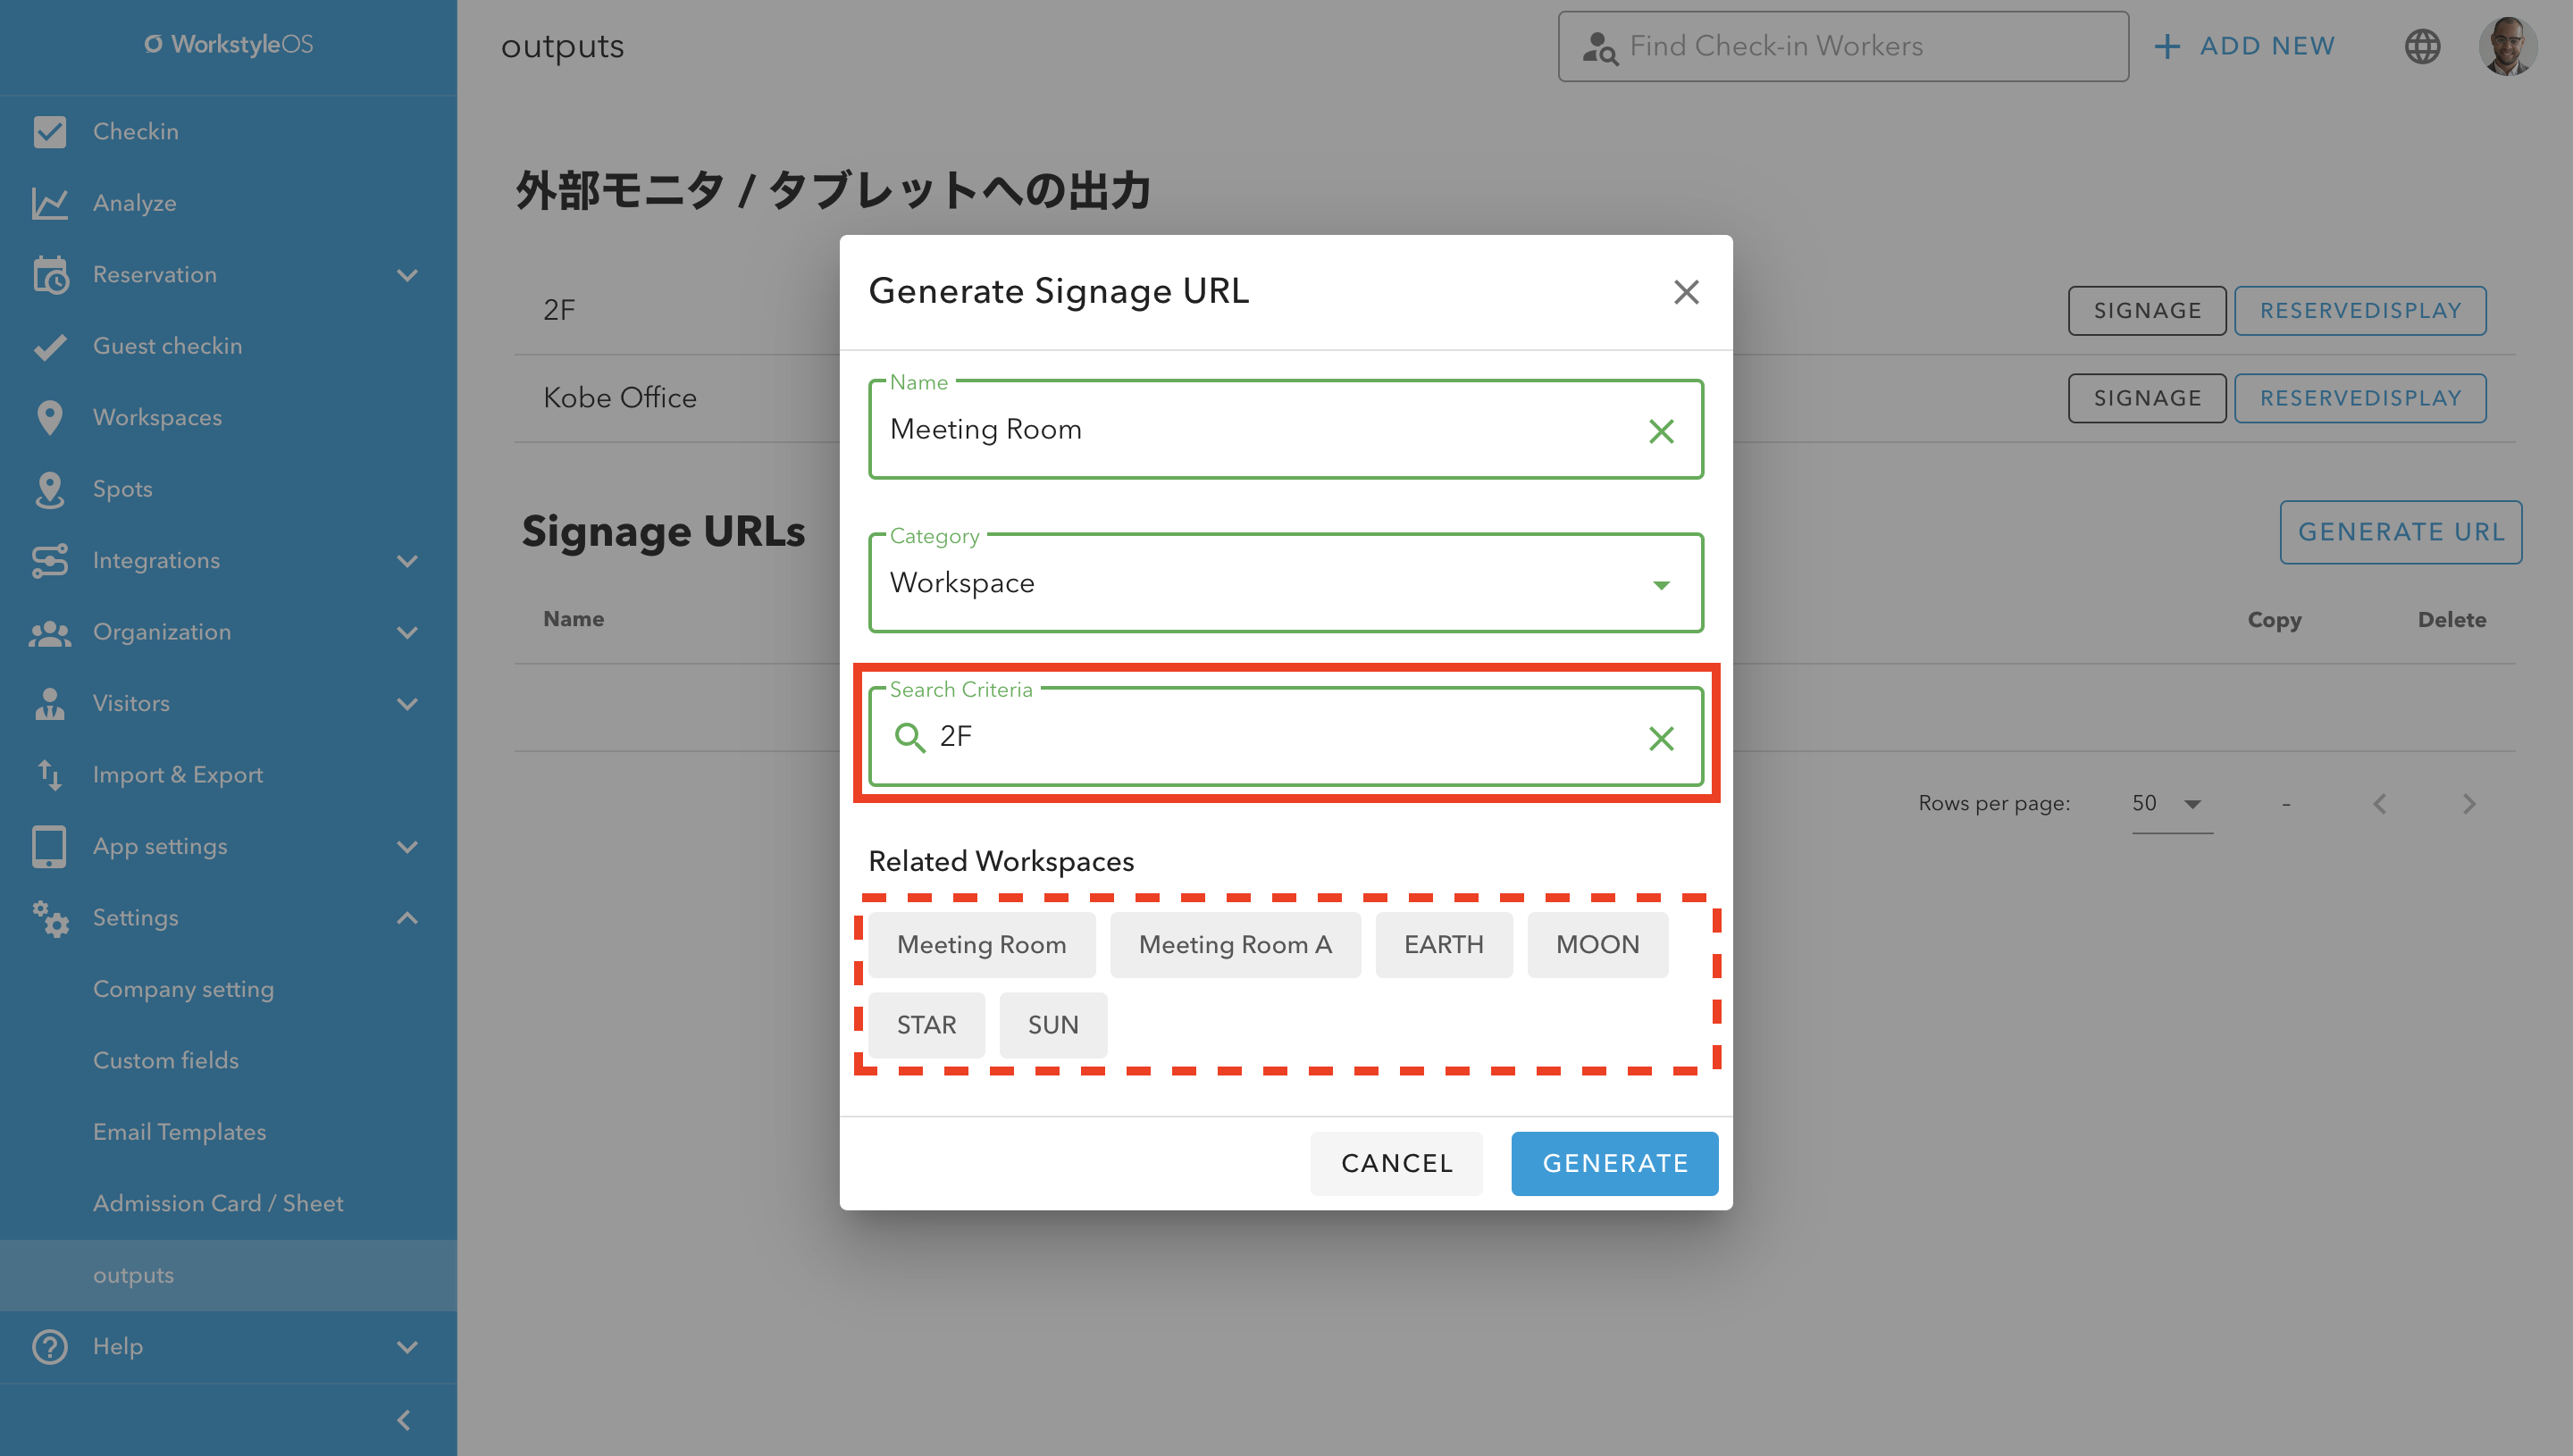
Task: Click SIGNAGE button for Kobe Office
Action: 2147,398
